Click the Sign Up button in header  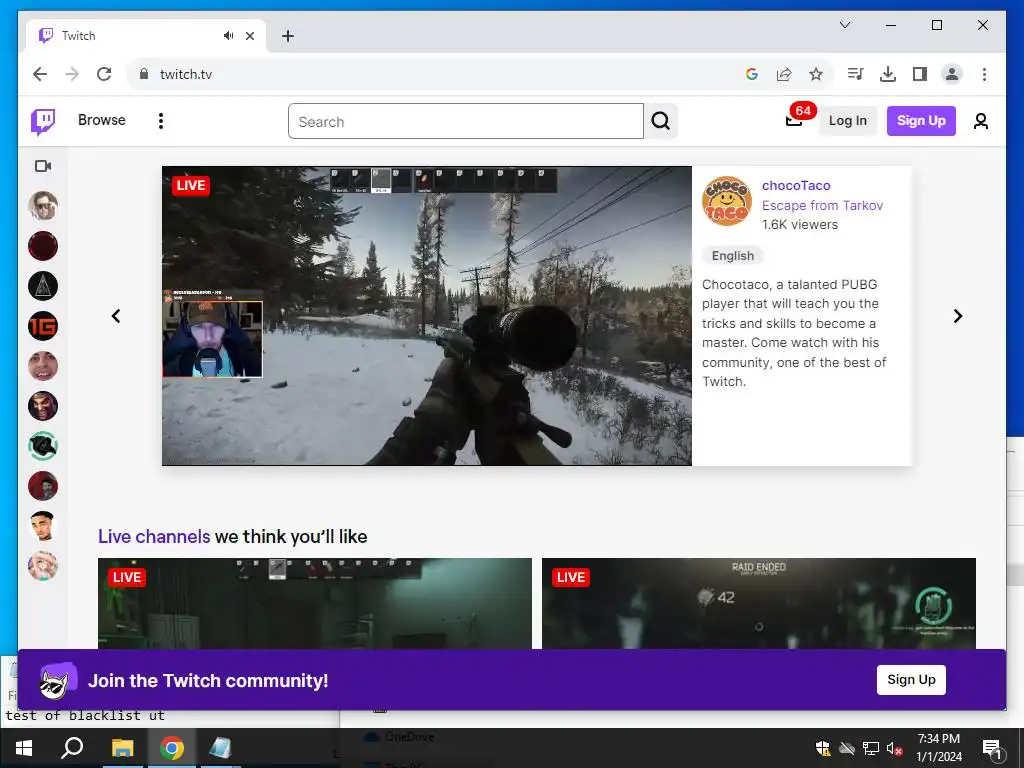click(921, 121)
